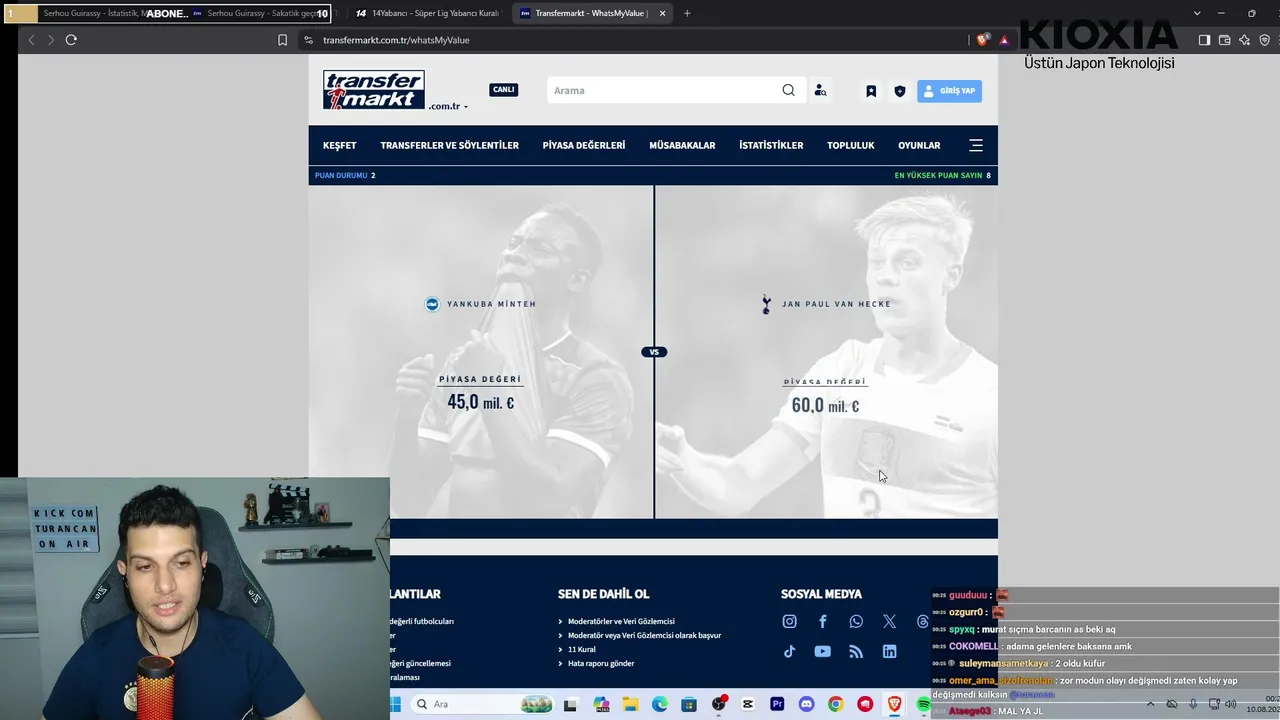Open the WhatsApp social icon
The height and width of the screenshot is (720, 1280).
coord(856,621)
